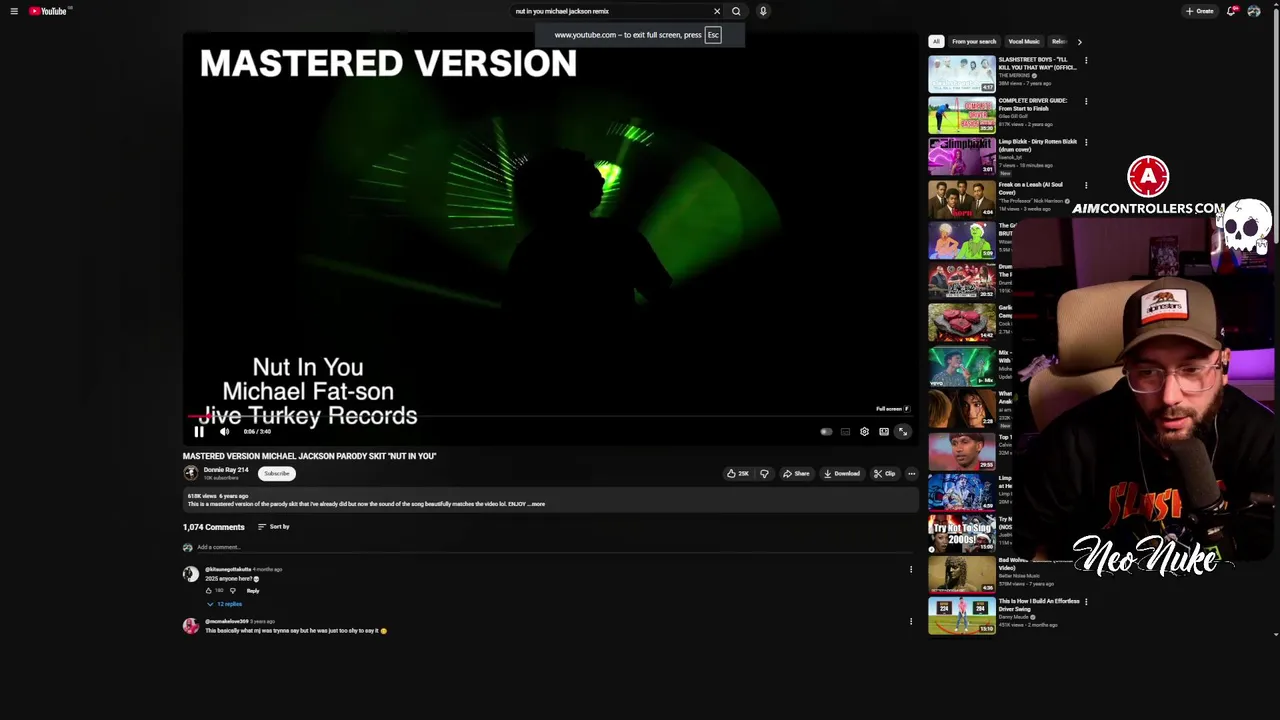Open options for mcmakelove369 comment
This screenshot has height=720, width=1280.
[911, 622]
